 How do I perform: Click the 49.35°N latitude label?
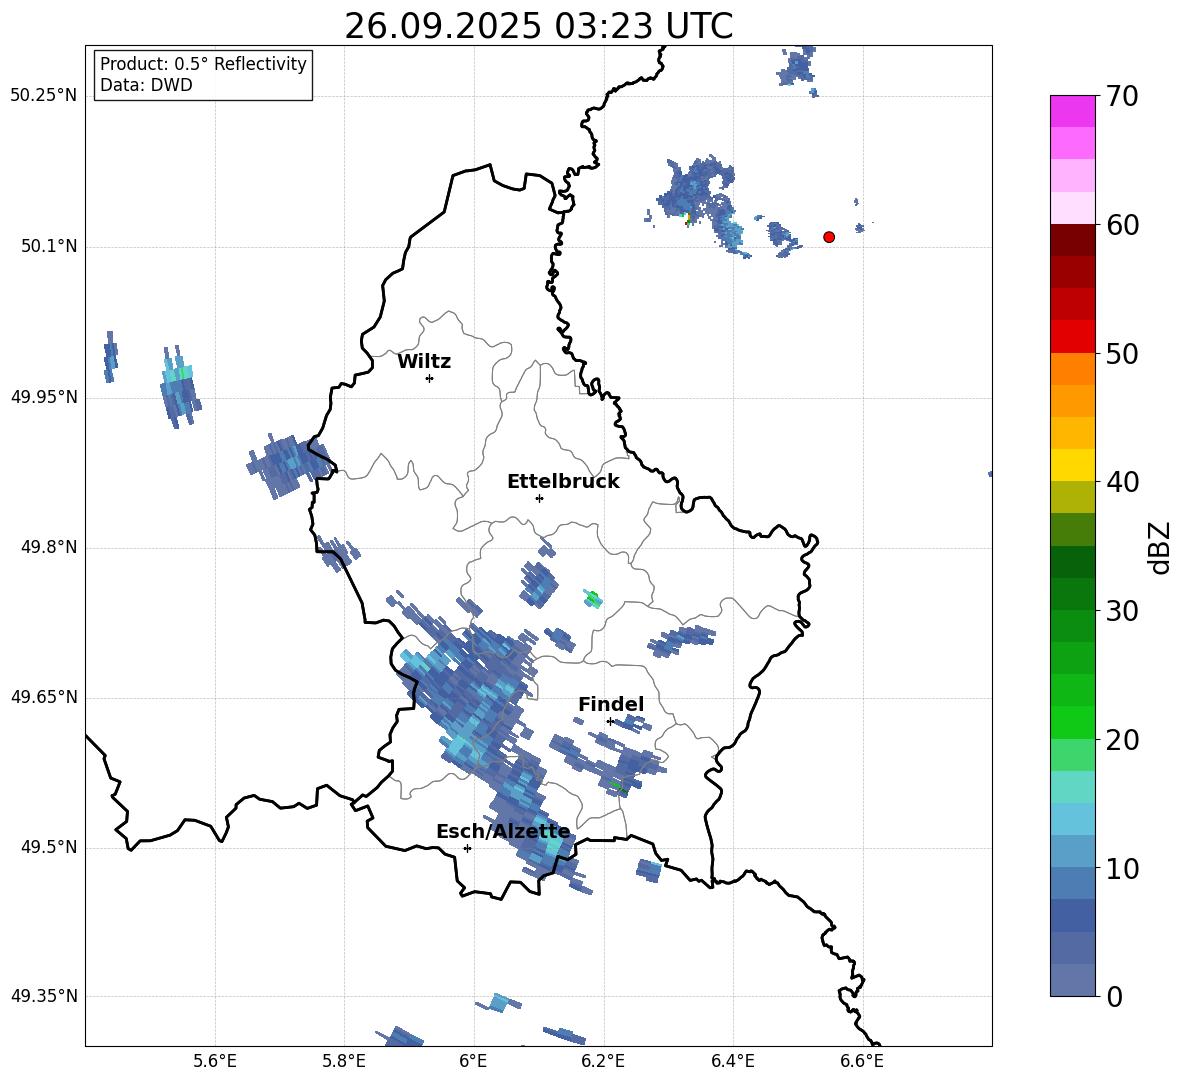(x=43, y=996)
